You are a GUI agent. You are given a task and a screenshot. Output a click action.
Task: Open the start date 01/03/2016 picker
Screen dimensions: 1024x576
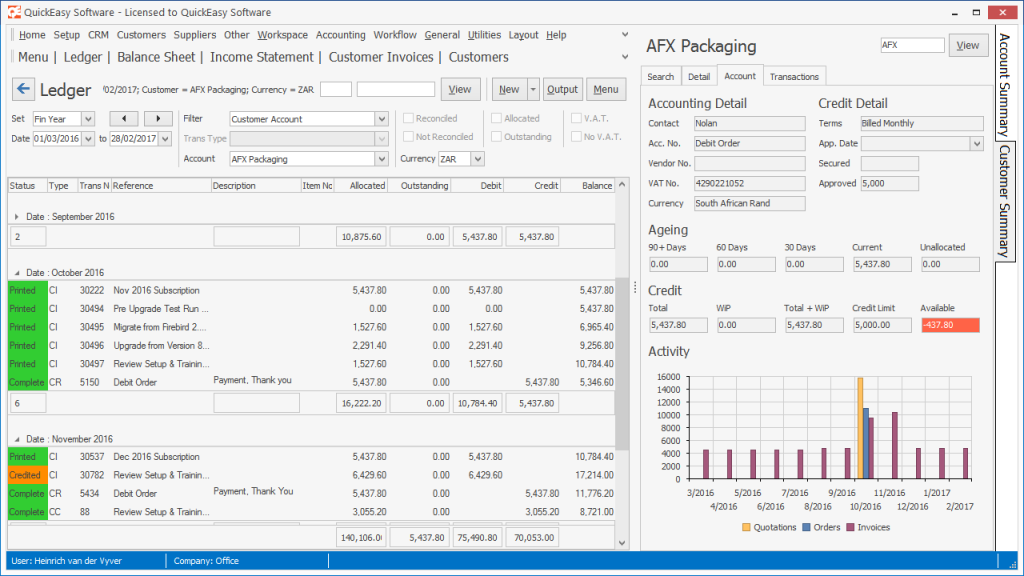(88, 138)
